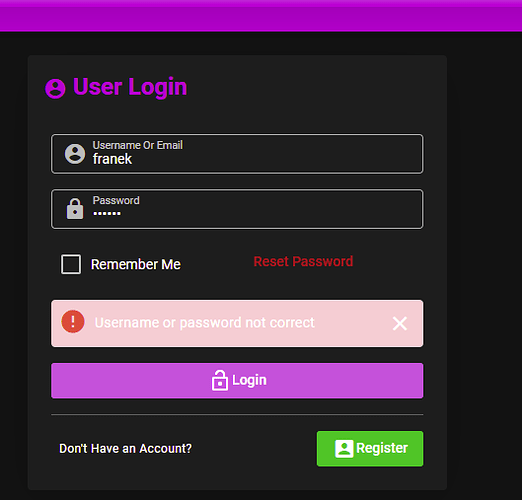This screenshot has width=522, height=500.
Task: Dismiss the error alert with the X
Action: click(x=400, y=323)
